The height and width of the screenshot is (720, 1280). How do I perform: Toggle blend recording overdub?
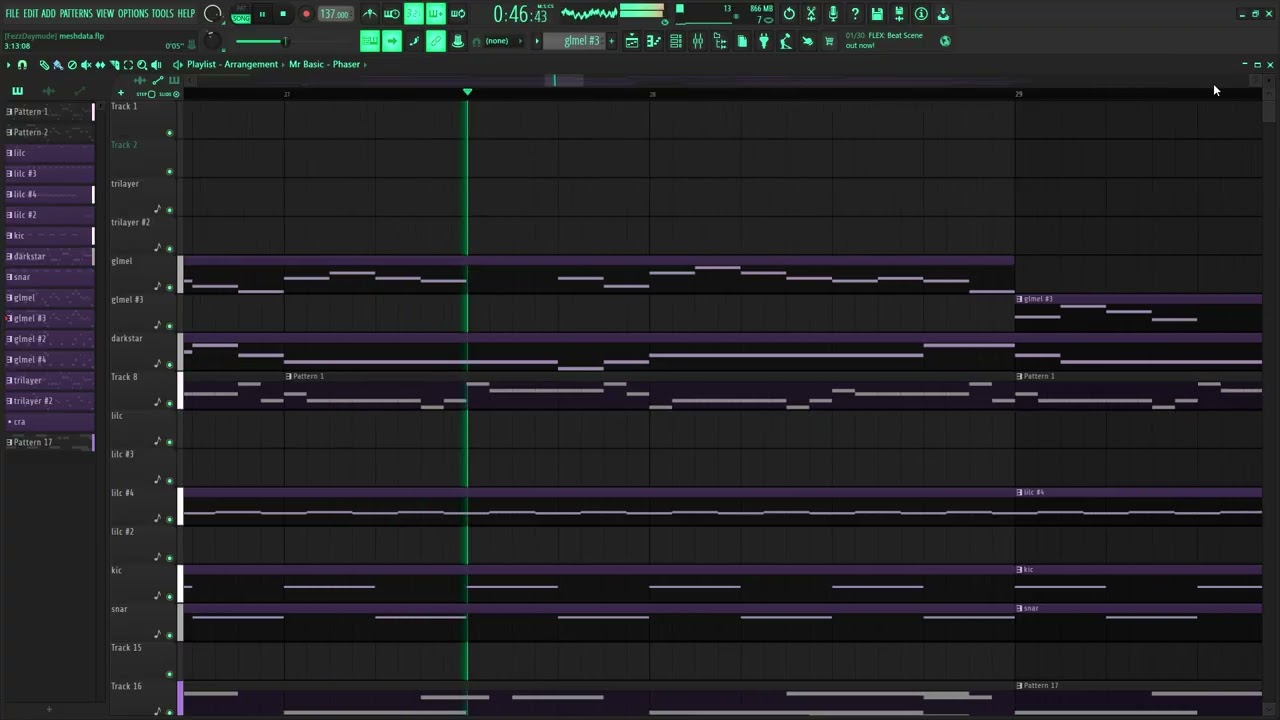click(436, 14)
